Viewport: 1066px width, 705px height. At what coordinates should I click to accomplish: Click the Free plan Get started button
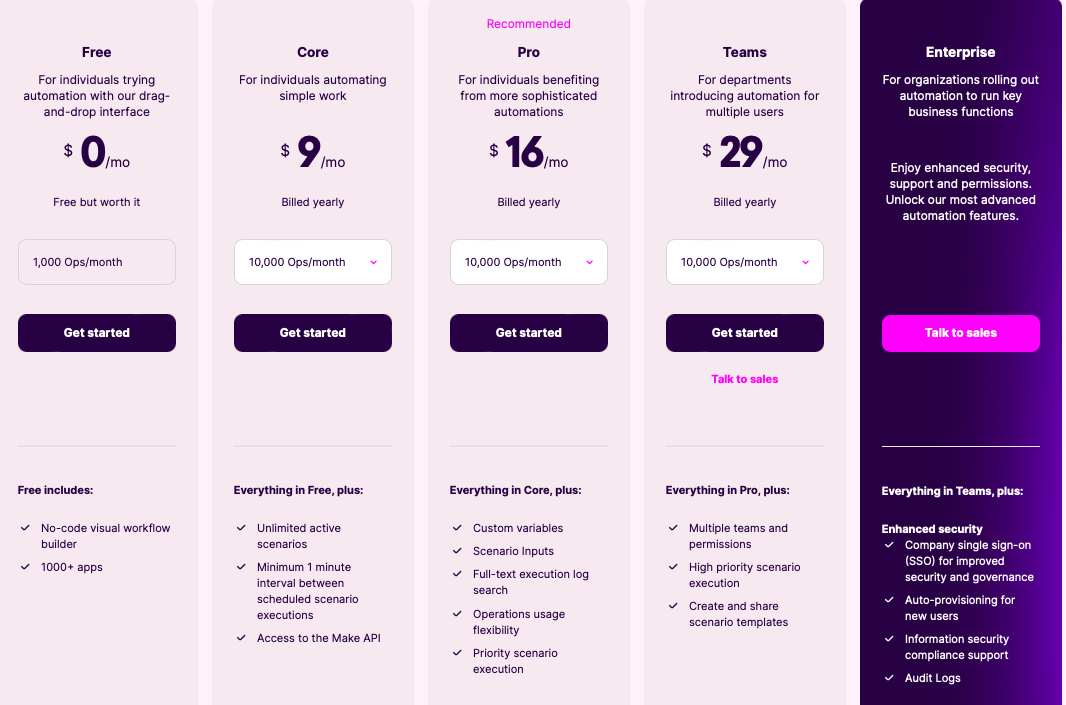(97, 332)
